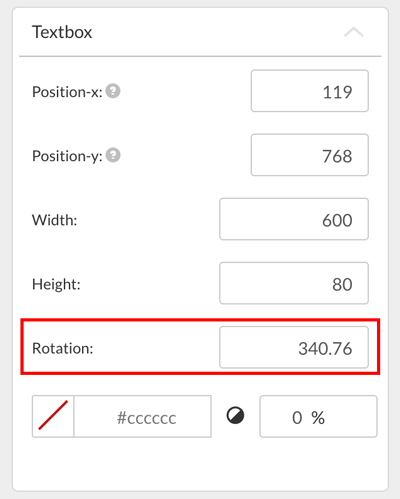Click the Position-y label text
The width and height of the screenshot is (400, 499).
[67, 156]
